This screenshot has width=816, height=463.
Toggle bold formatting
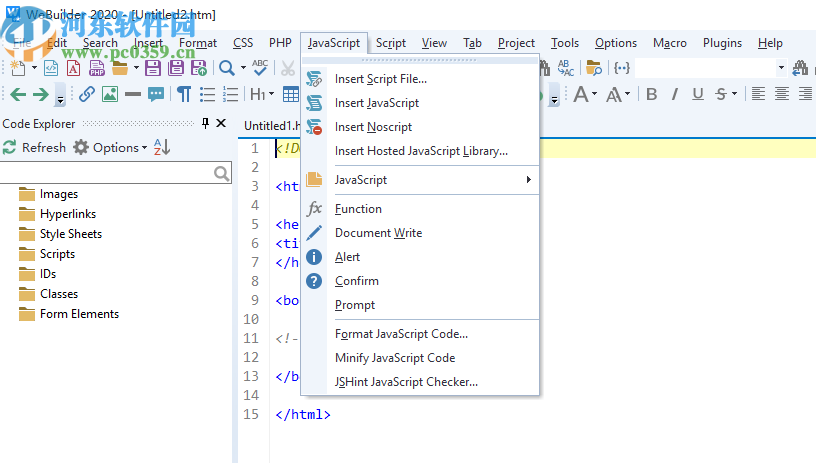tap(651, 95)
